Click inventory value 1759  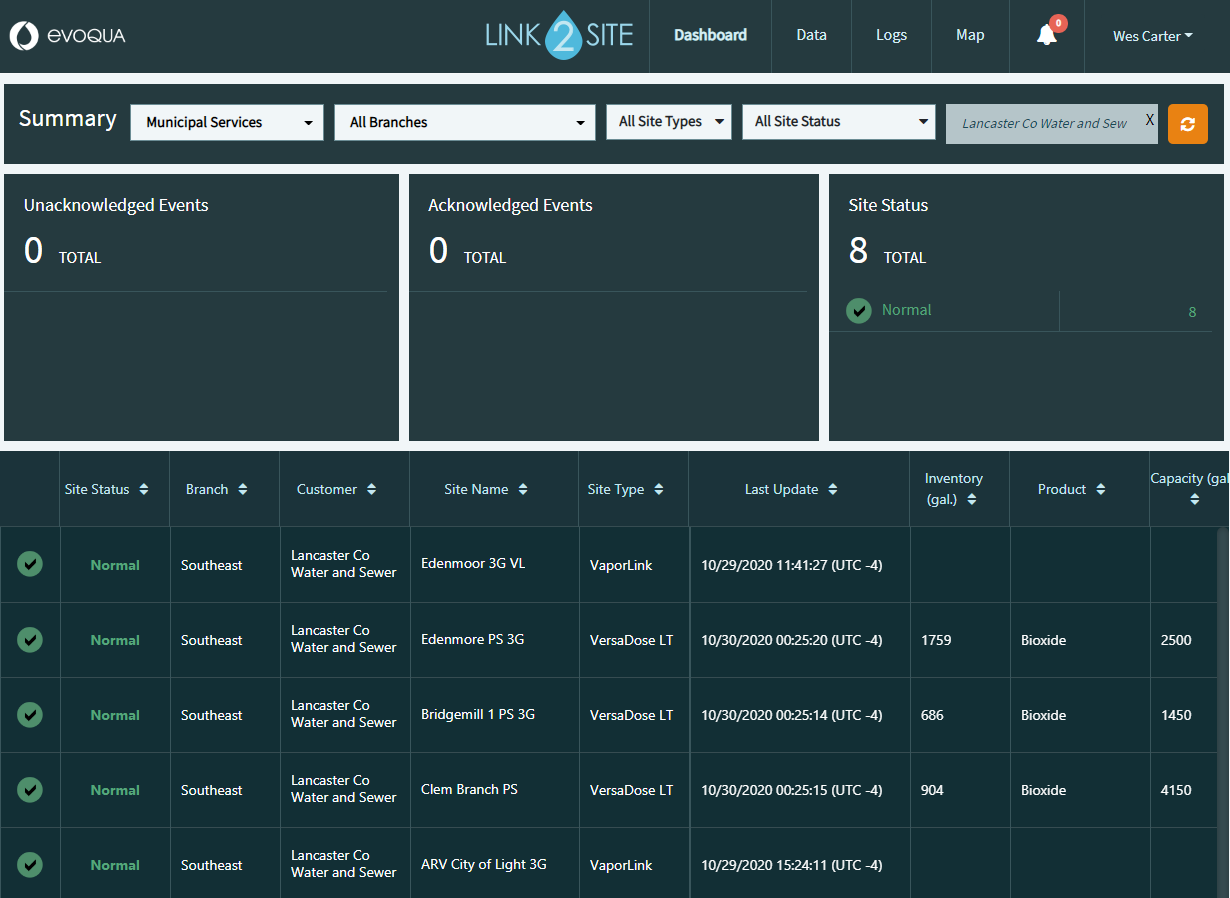click(936, 640)
